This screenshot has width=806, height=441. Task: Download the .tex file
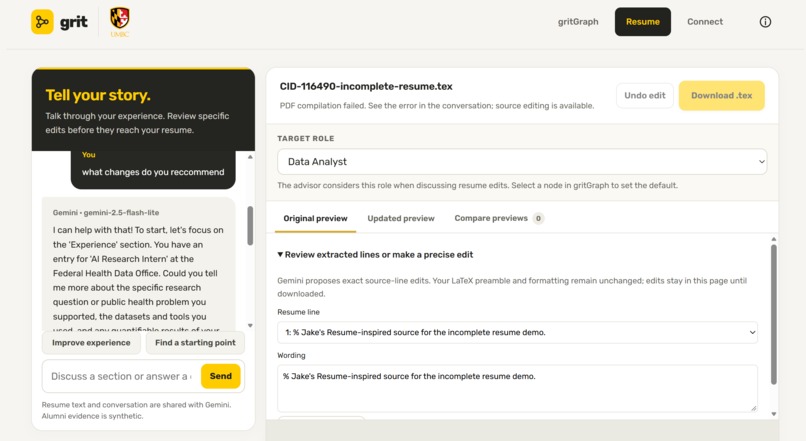[721, 96]
